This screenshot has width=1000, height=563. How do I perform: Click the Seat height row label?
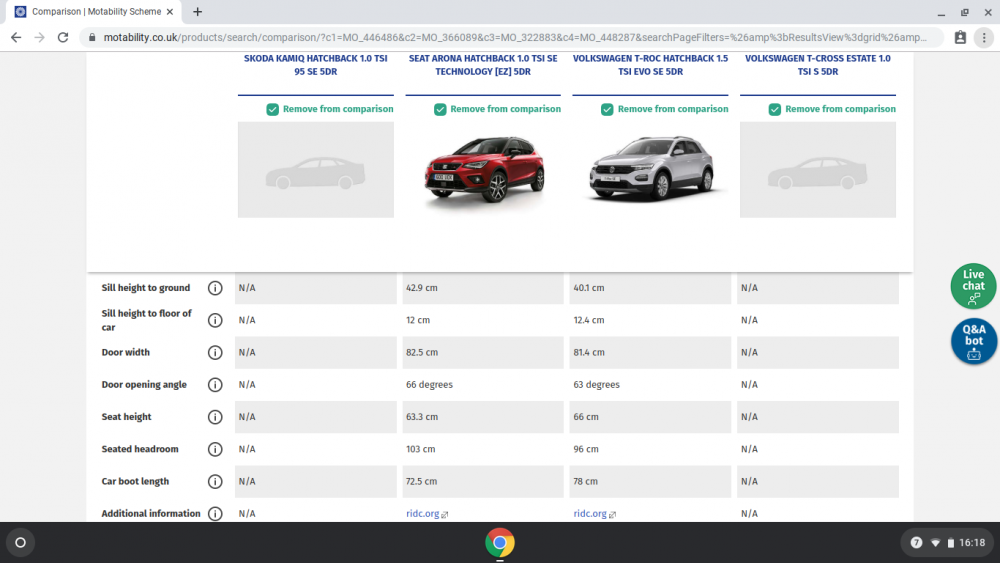[x=126, y=417]
